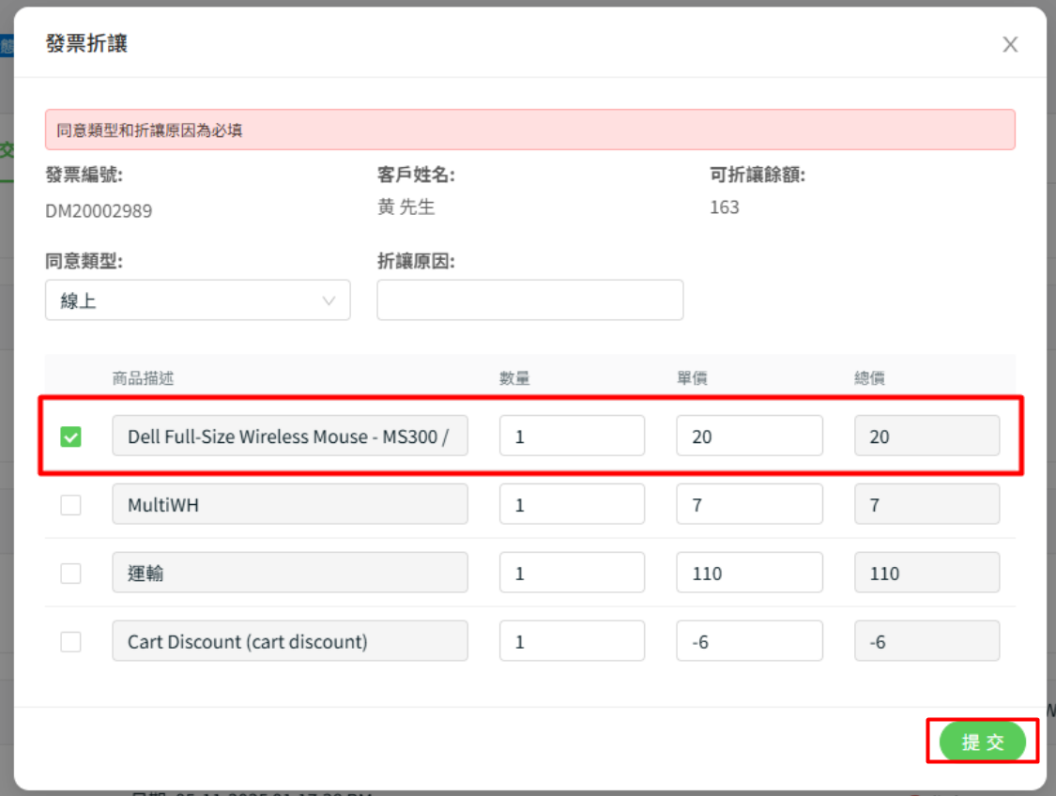The height and width of the screenshot is (796, 1056).
Task: Click unit price field for MultiWH
Action: click(x=749, y=505)
